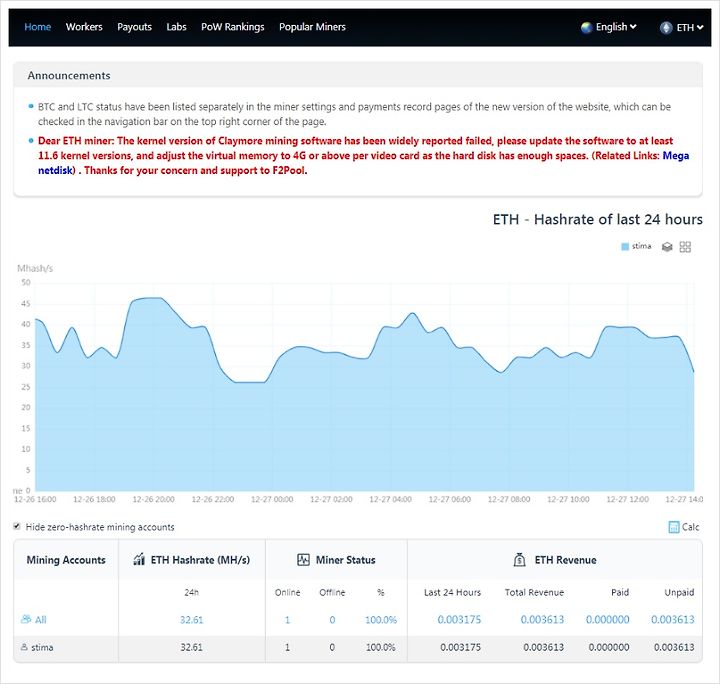Click the Mining Accounts column header
Viewport: 720px width, 684px height.
(66, 560)
